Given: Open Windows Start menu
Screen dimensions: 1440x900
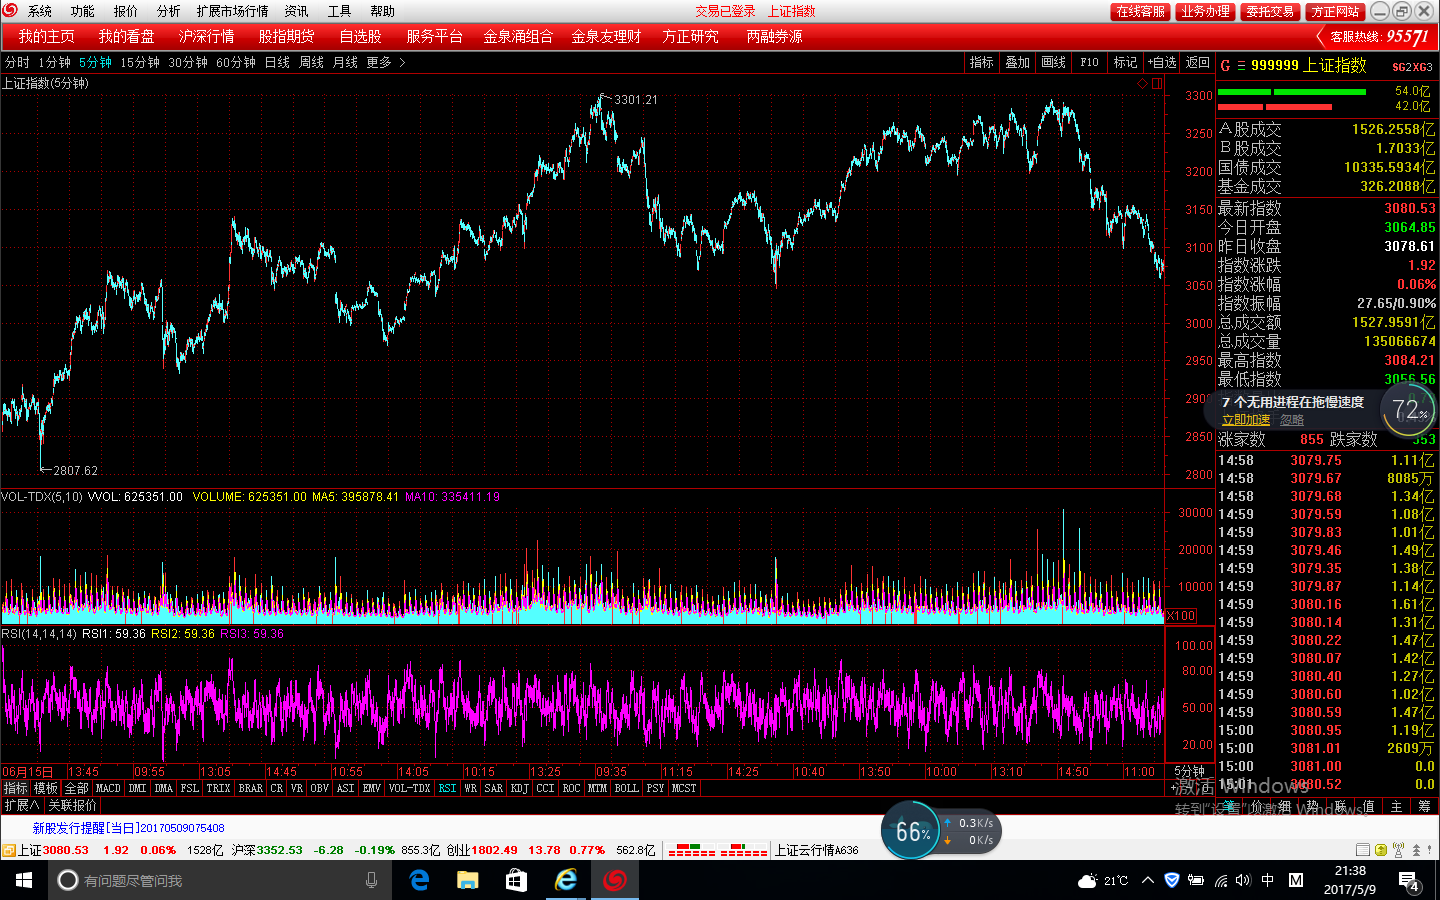Looking at the screenshot, I should pos(24,880).
